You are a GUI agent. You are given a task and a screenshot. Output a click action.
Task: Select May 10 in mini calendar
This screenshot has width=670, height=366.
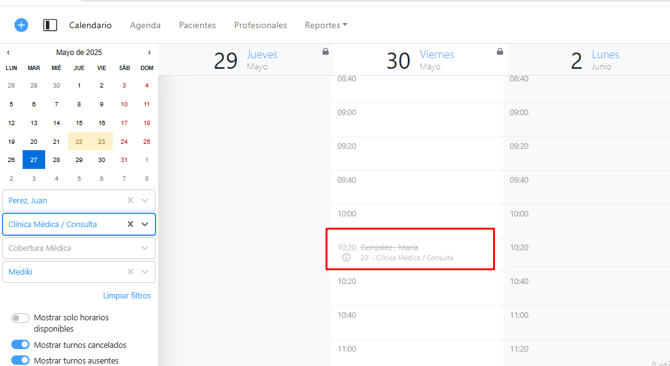(124, 104)
